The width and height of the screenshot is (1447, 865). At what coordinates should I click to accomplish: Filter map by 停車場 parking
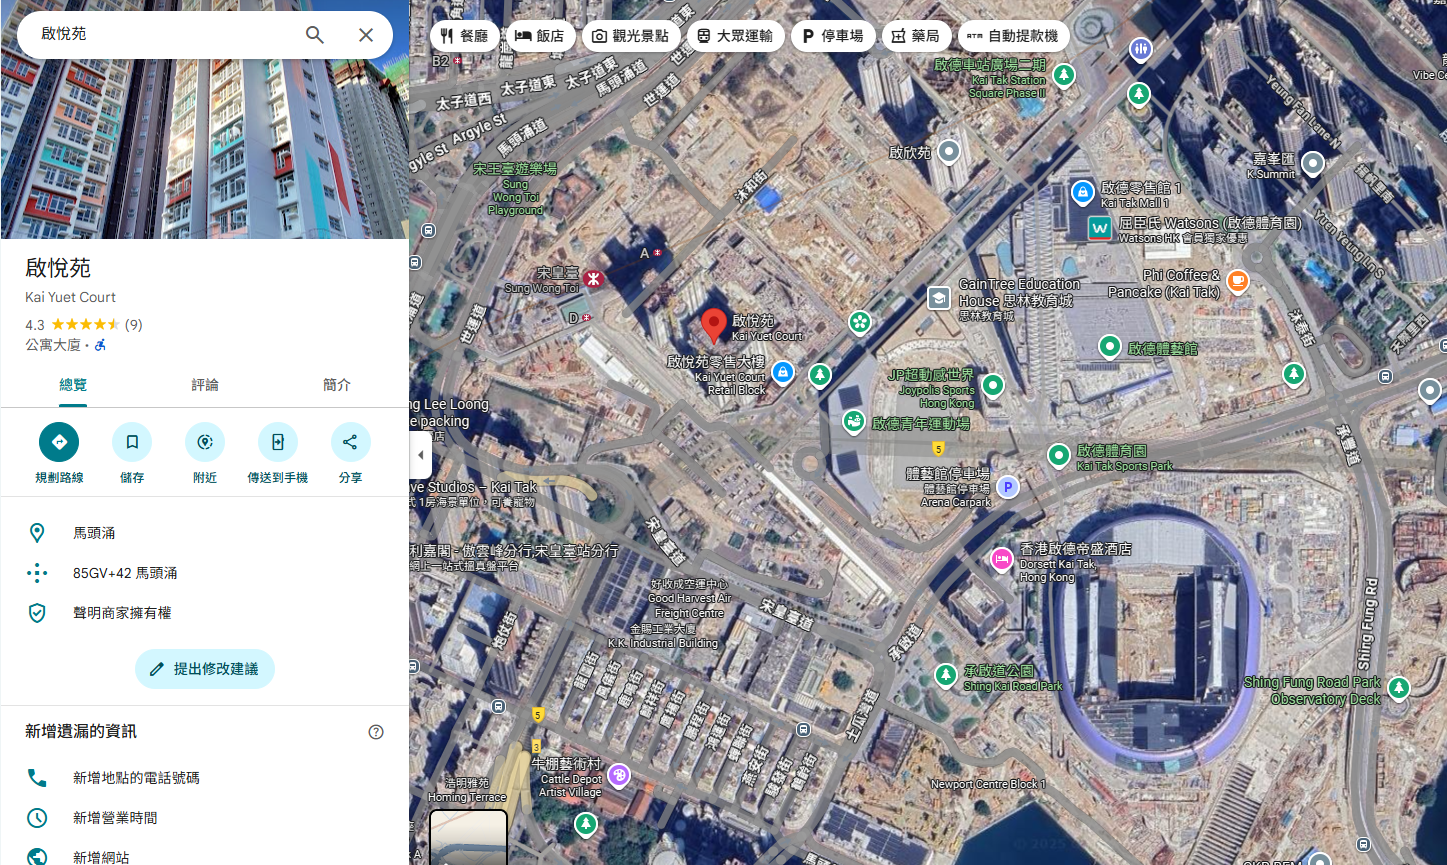pos(833,35)
